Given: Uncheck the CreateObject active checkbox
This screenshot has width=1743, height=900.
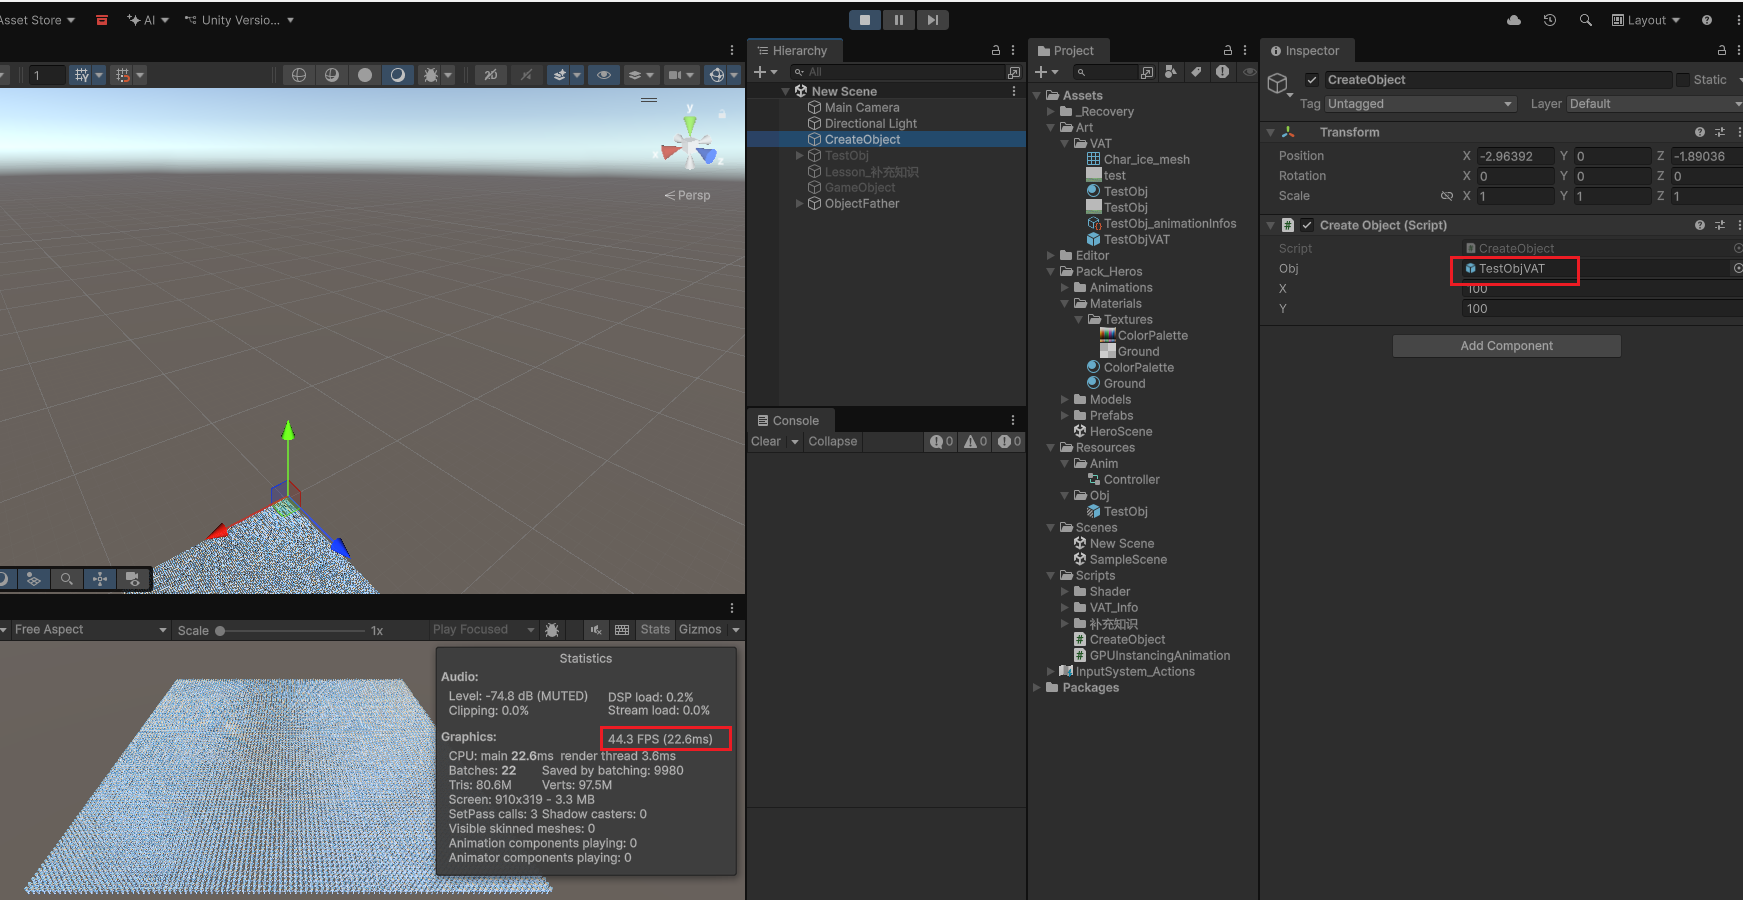Looking at the screenshot, I should click(x=1312, y=80).
